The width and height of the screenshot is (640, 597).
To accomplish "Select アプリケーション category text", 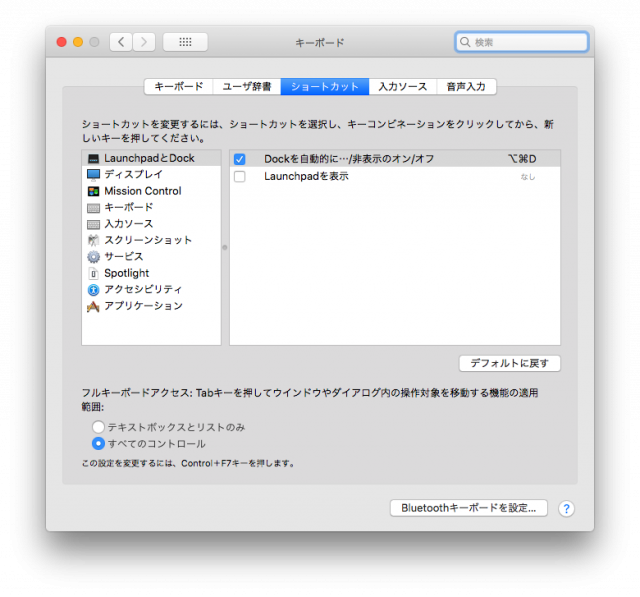I will click(x=143, y=306).
